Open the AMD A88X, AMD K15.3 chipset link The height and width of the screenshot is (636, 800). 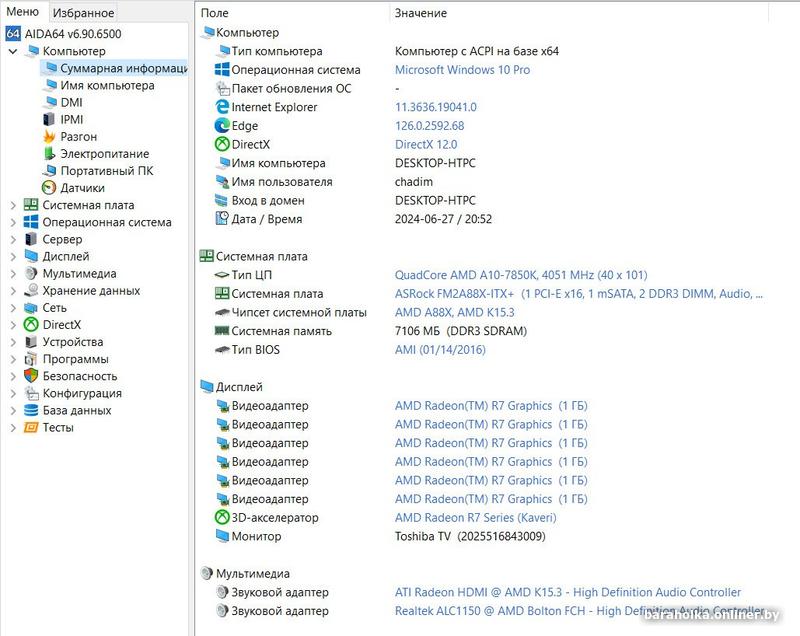tap(455, 312)
